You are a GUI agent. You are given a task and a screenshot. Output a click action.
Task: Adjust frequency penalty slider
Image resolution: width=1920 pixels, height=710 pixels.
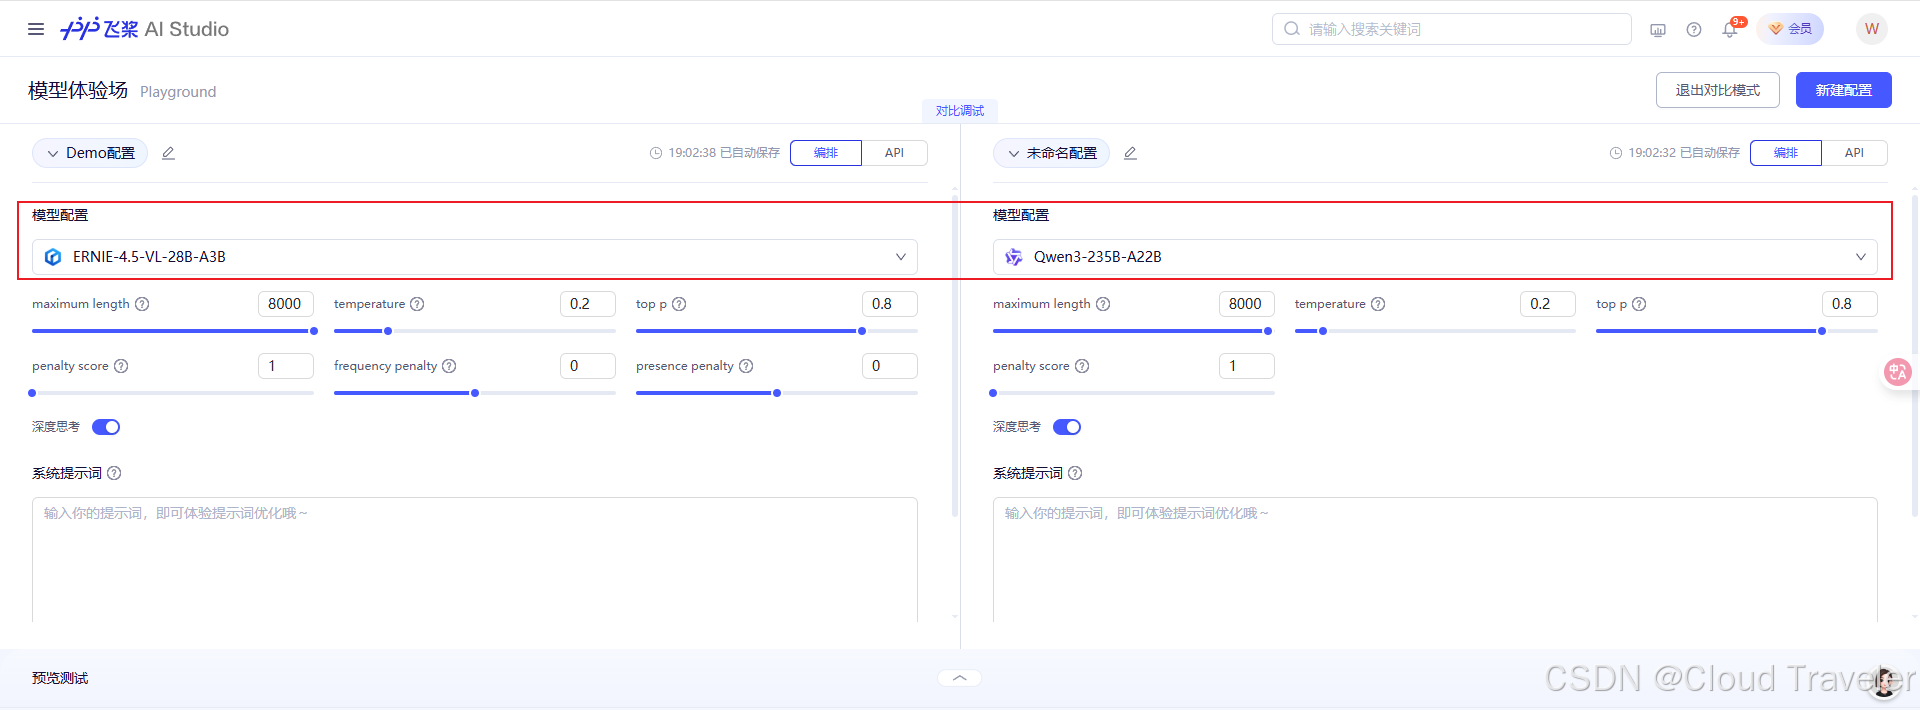click(x=475, y=393)
